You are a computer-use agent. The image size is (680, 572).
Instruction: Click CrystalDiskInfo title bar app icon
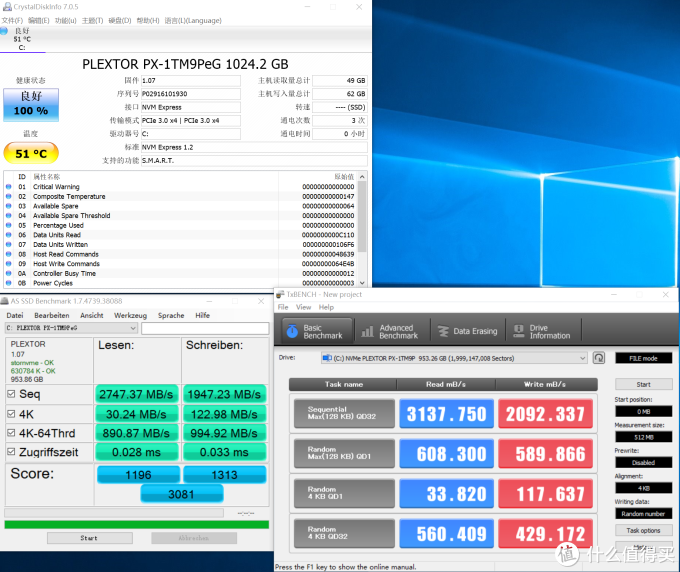[x=7, y=7]
